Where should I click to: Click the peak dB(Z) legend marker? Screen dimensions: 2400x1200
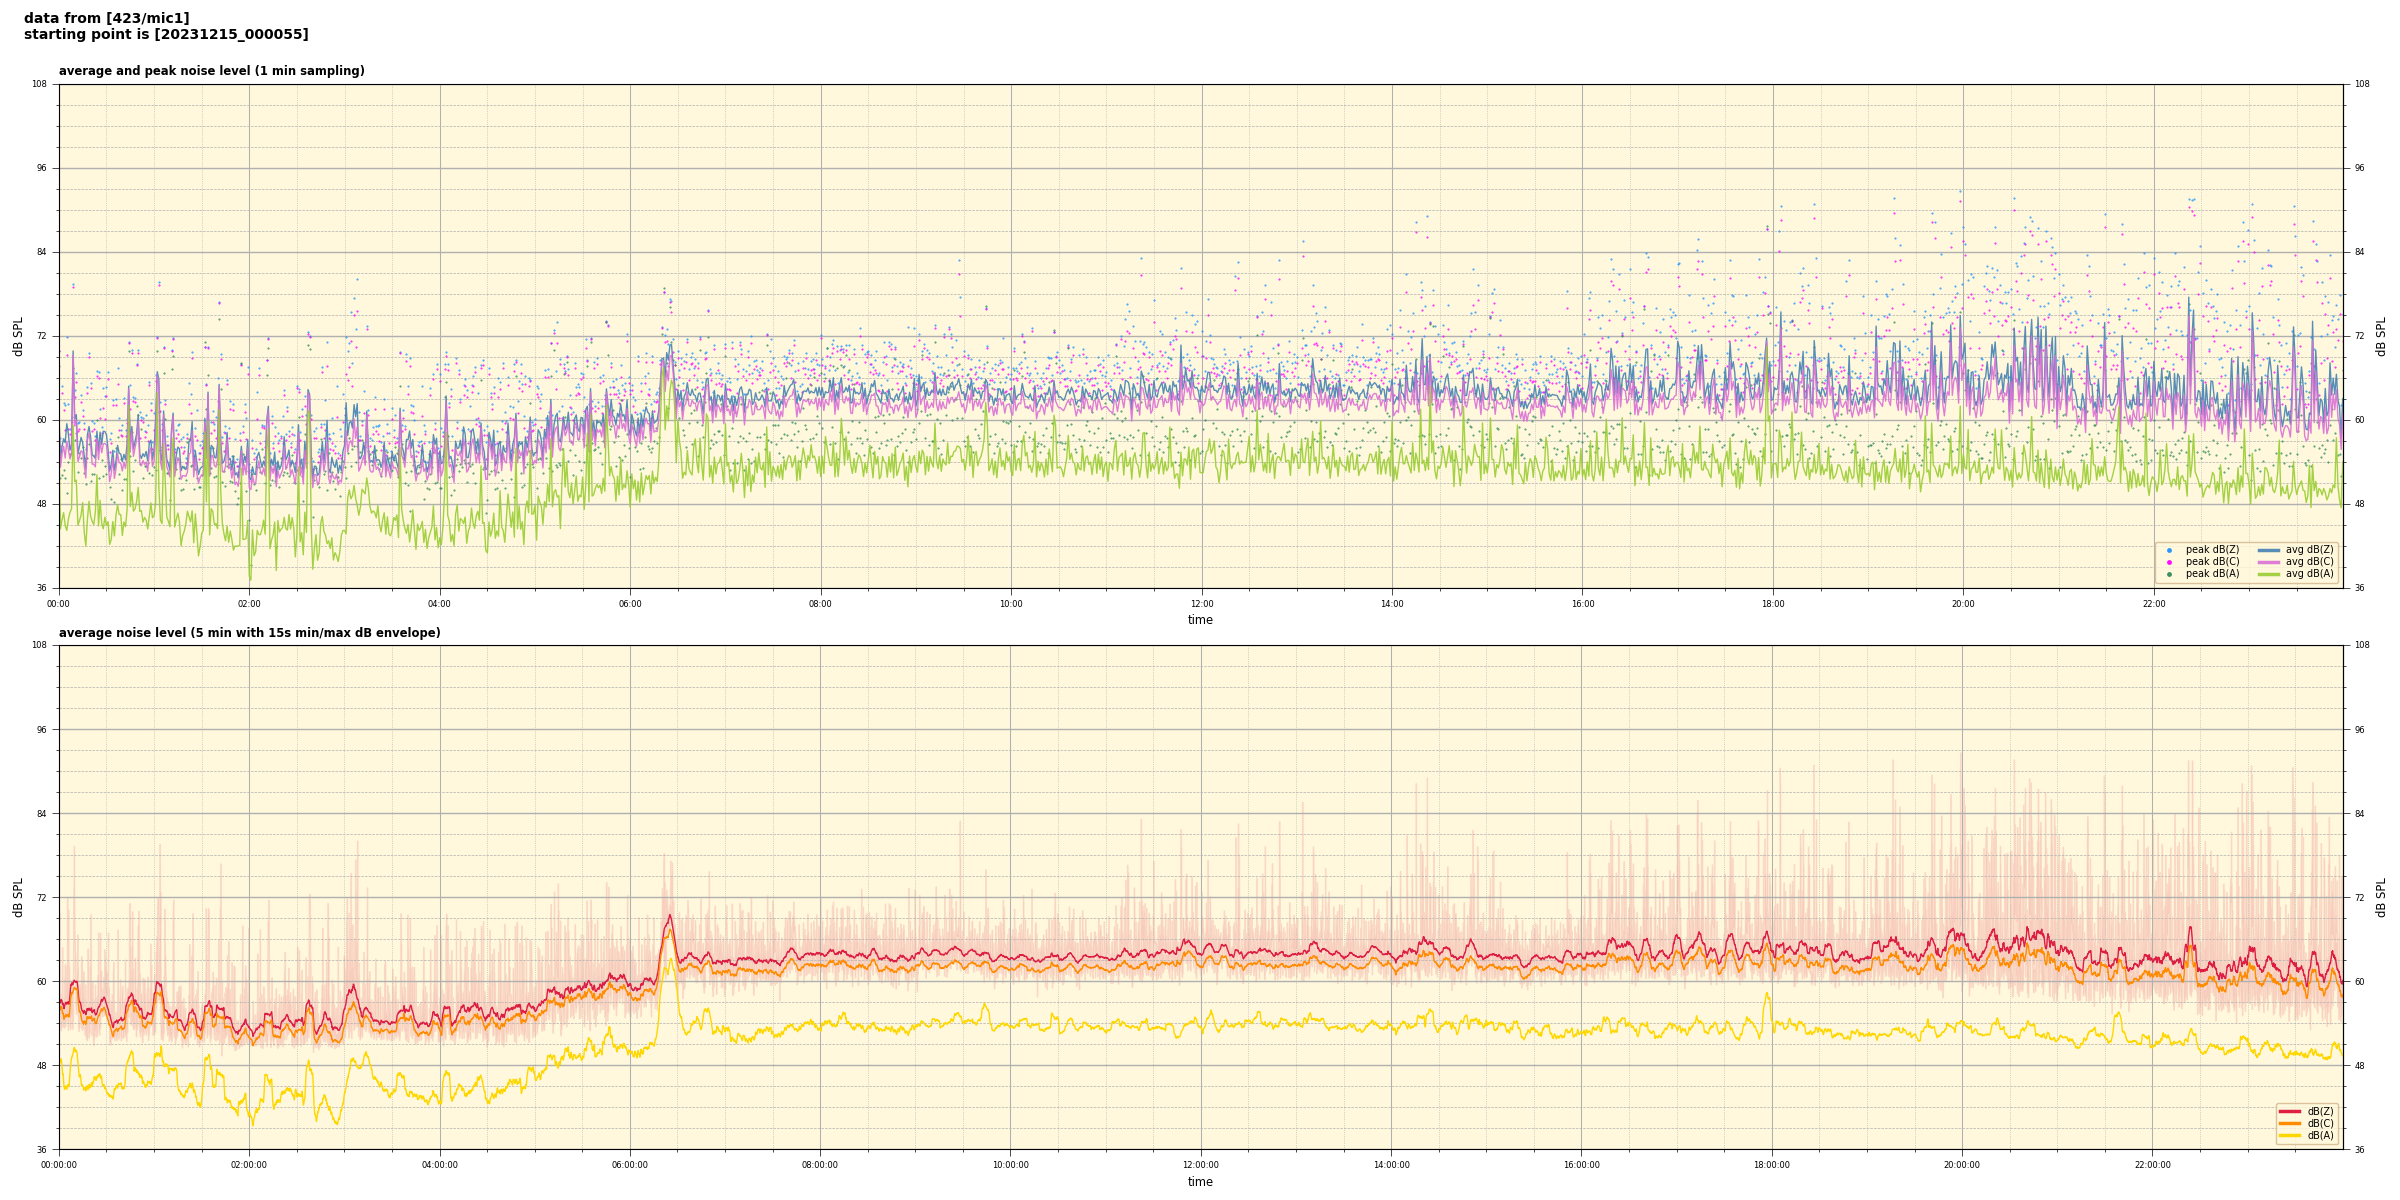(2169, 550)
